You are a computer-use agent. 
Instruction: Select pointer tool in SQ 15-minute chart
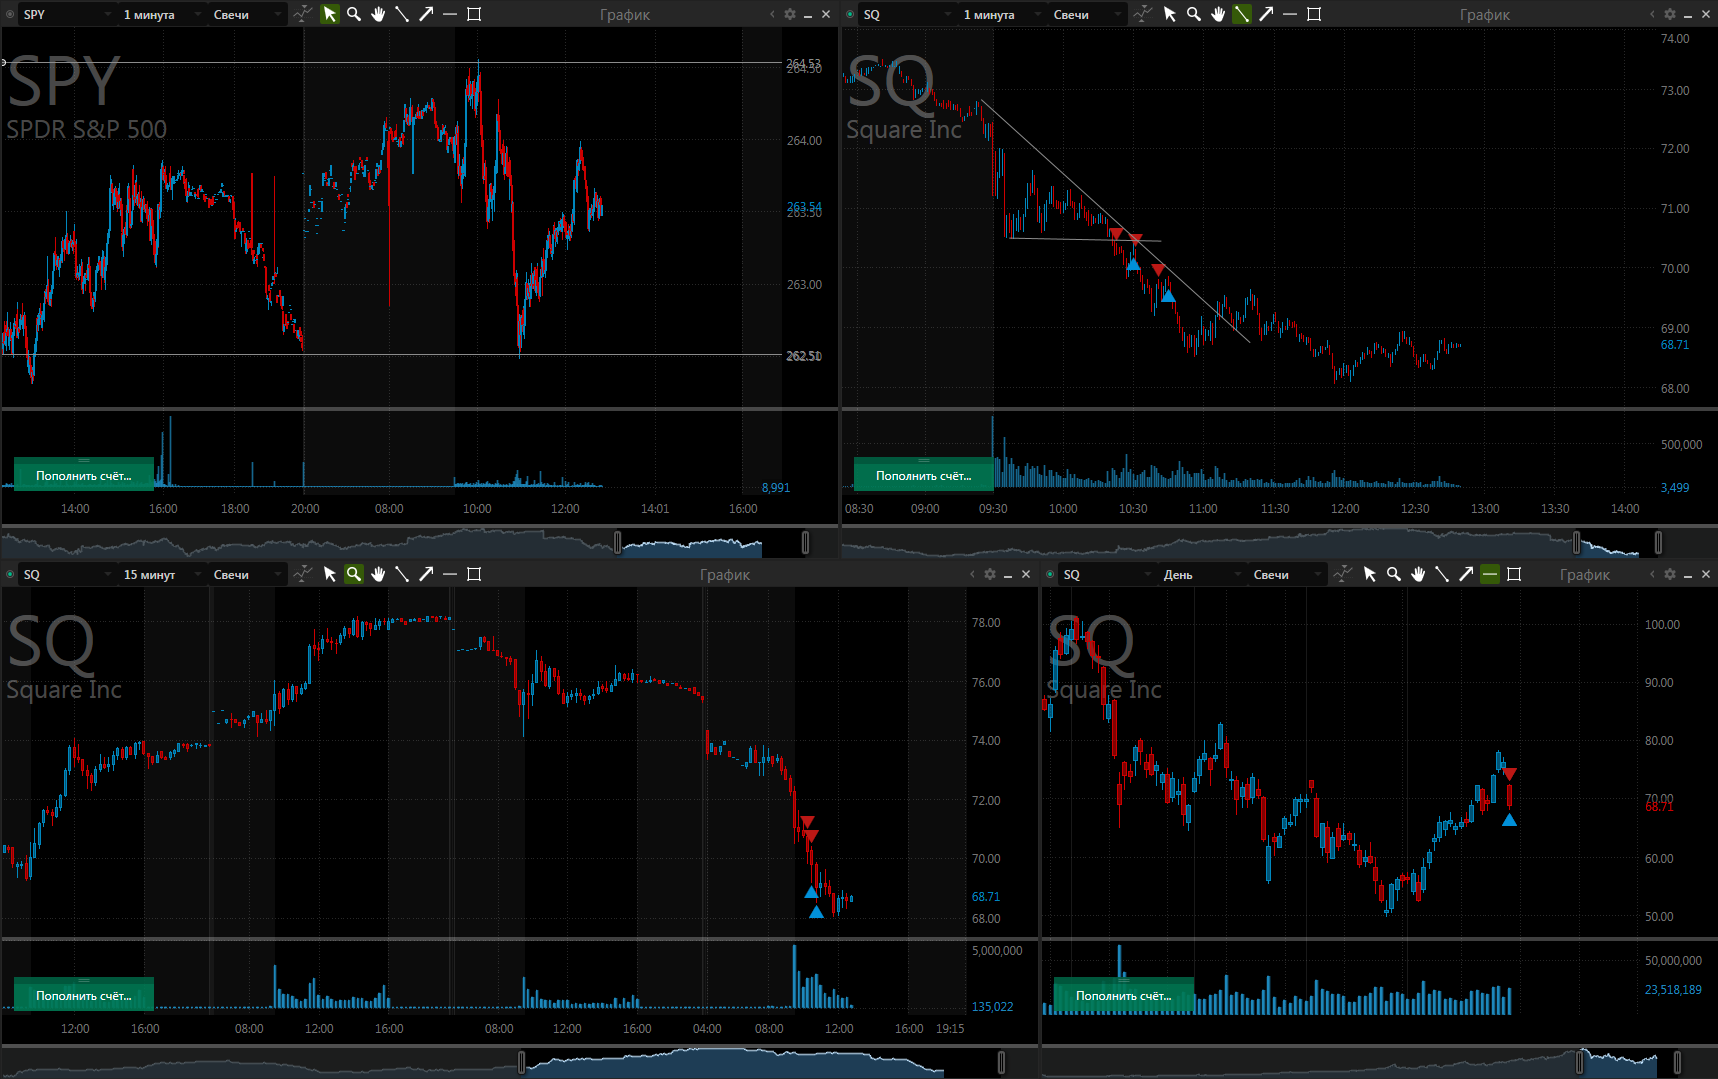[x=330, y=574]
